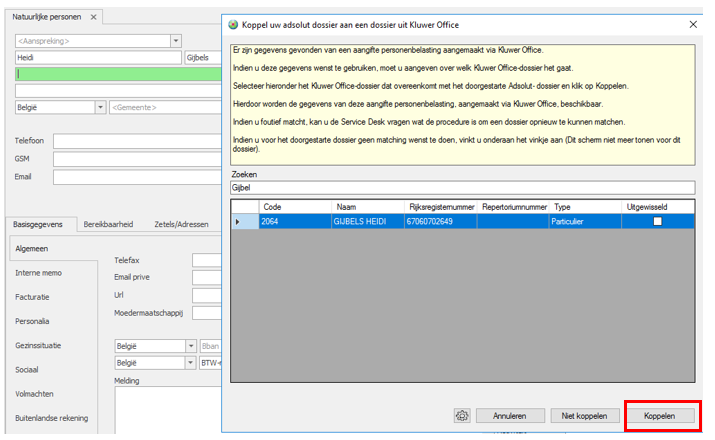The image size is (715, 440).
Task: Open the België dropdown next to BTW field
Action: tap(190, 363)
